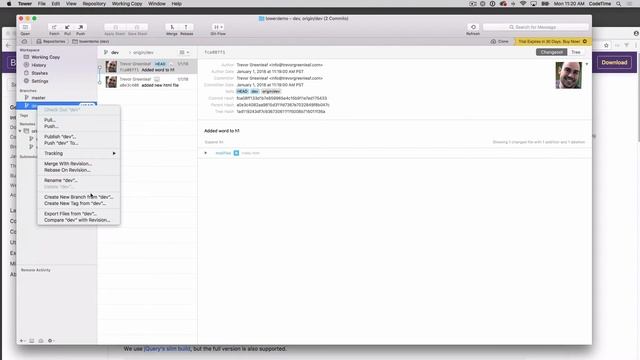The width and height of the screenshot is (640, 360).
Task: Click the Push toolbar icon
Action: pos(80,27)
